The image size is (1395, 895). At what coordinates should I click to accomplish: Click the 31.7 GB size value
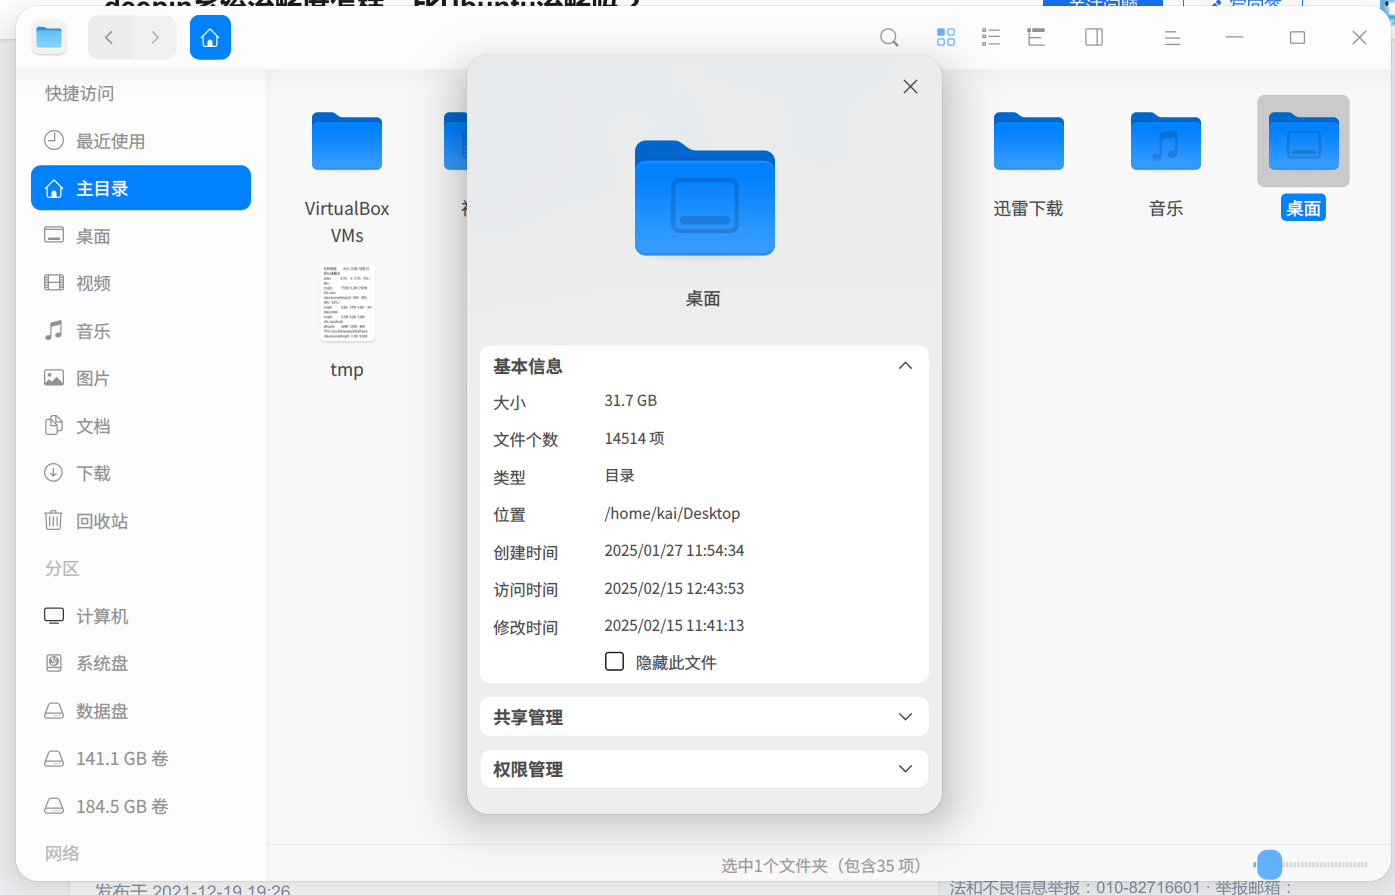[630, 400]
